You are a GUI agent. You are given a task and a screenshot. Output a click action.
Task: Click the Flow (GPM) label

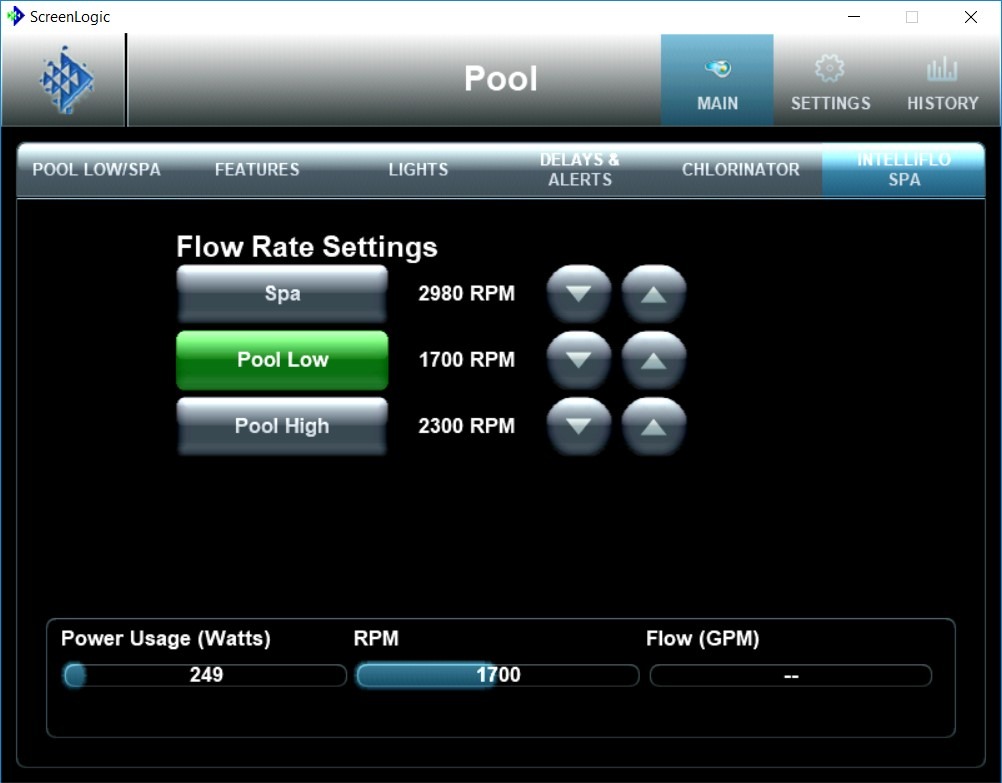(702, 639)
